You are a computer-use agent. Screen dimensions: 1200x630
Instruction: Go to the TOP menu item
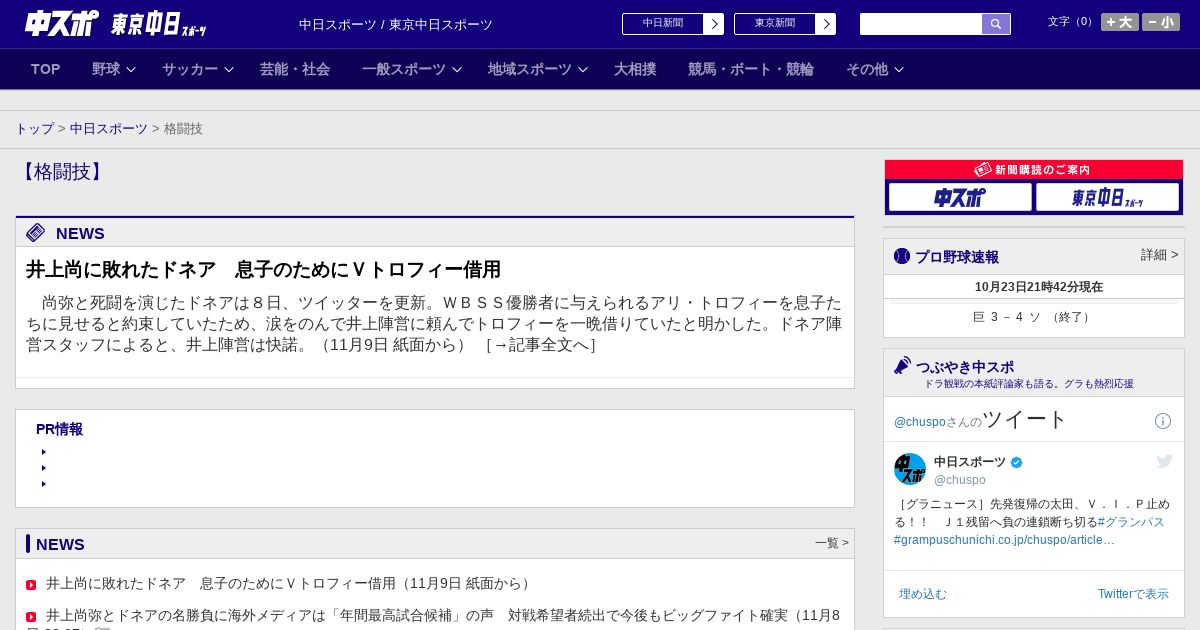[x=46, y=69]
